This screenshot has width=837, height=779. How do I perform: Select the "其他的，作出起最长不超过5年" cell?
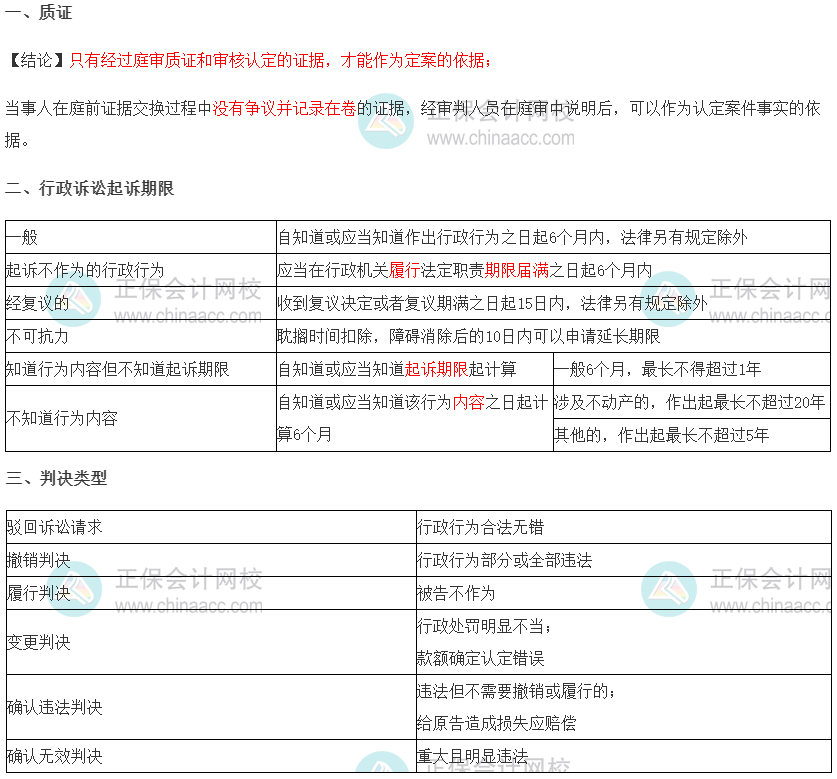(661, 435)
